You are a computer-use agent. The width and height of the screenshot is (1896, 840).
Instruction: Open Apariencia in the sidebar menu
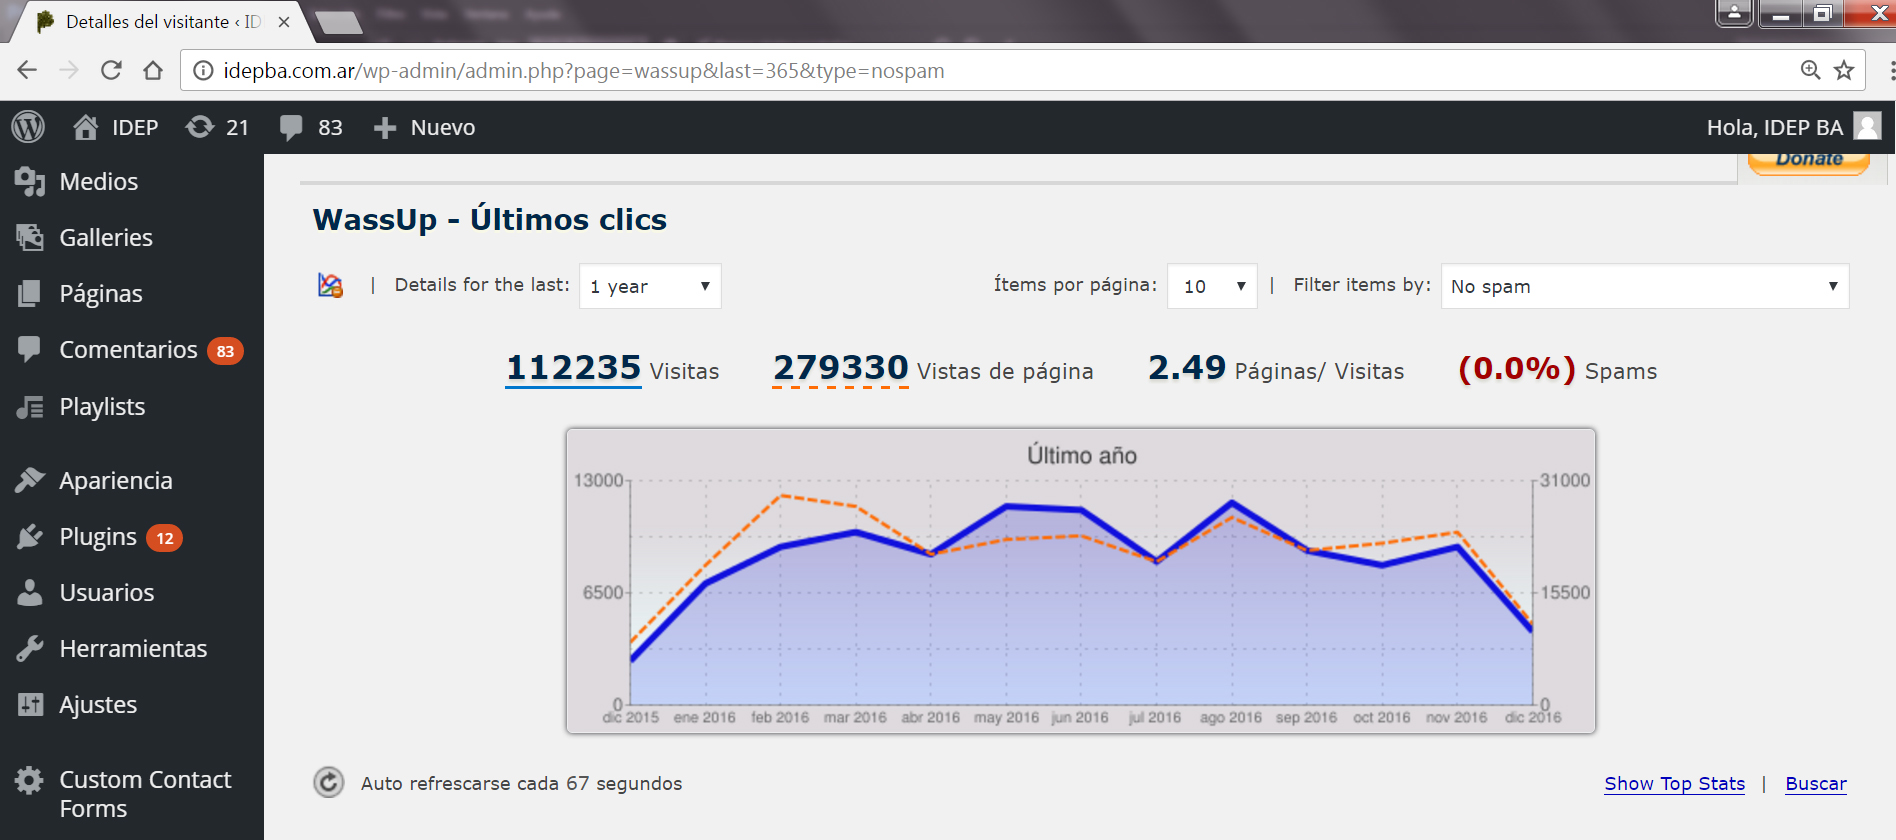116,481
